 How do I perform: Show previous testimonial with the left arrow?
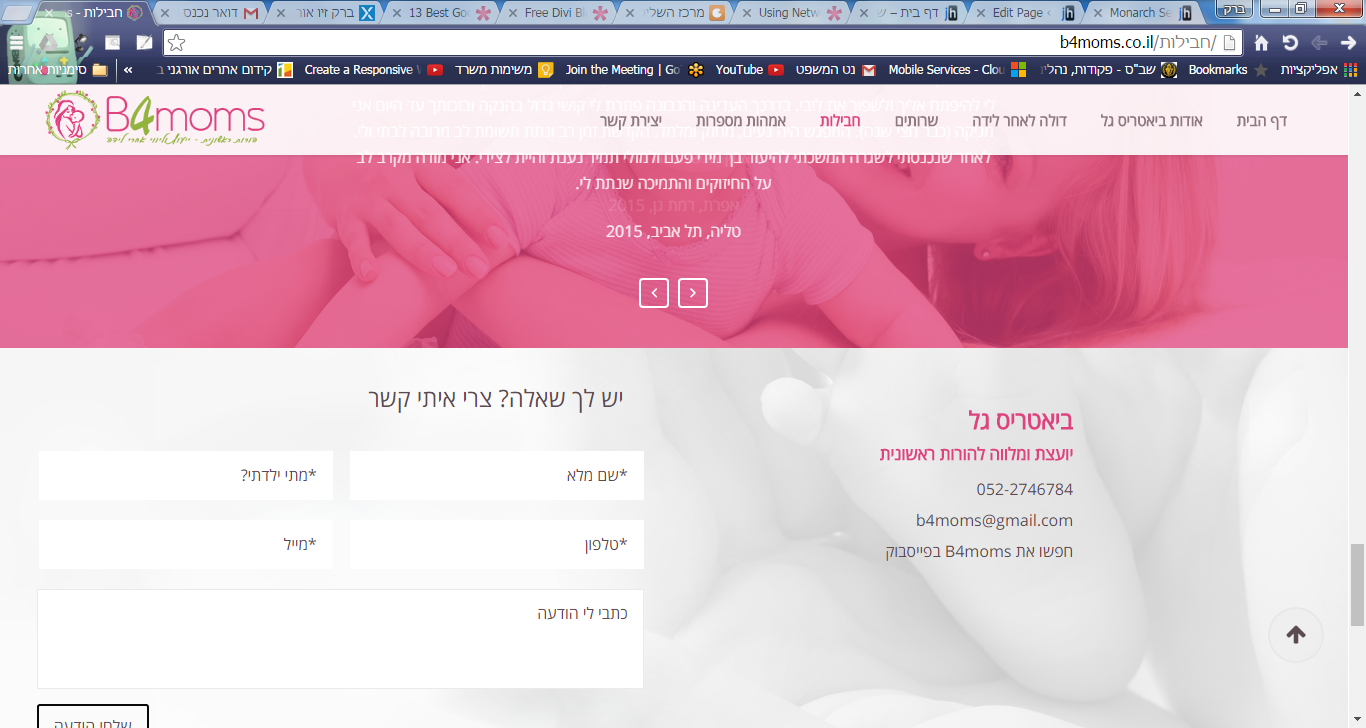pyautogui.click(x=654, y=293)
